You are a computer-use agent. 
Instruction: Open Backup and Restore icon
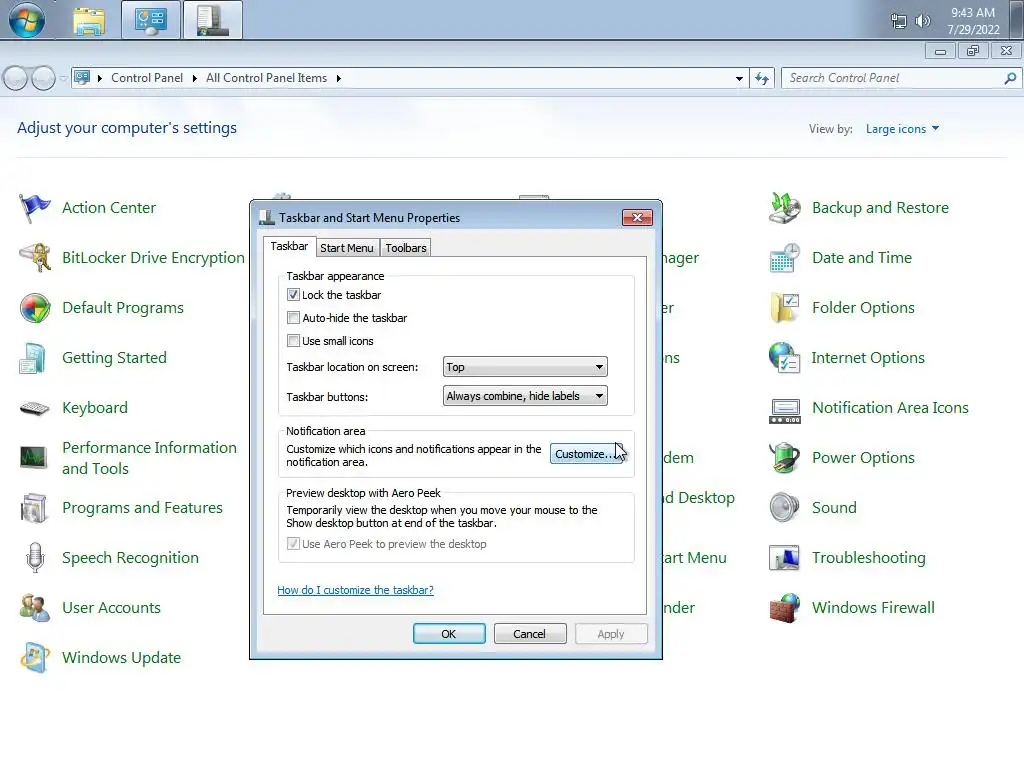784,208
